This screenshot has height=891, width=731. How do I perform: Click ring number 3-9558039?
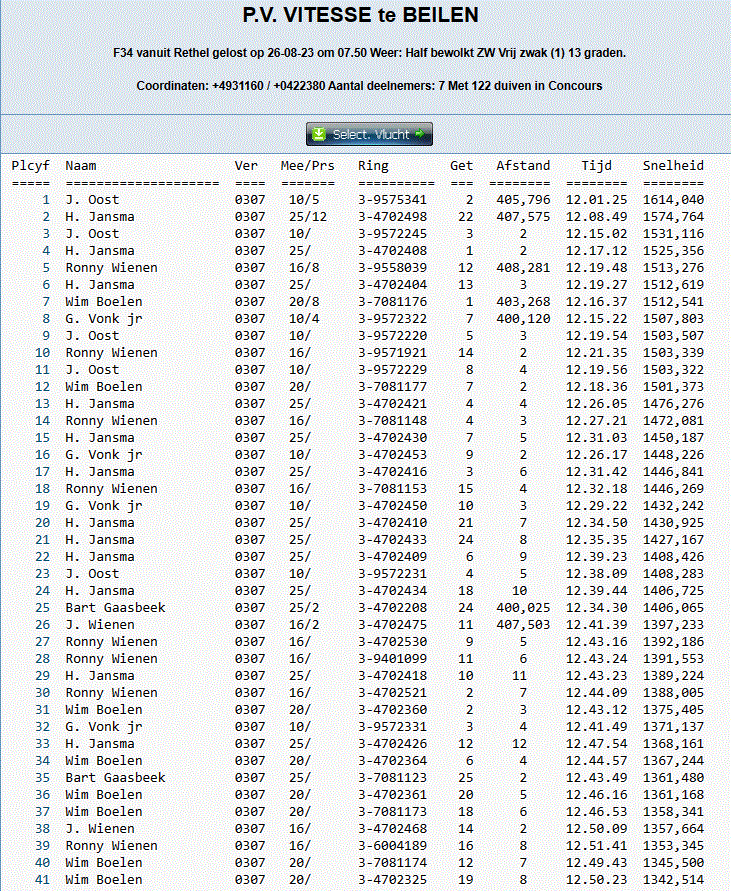coord(392,268)
